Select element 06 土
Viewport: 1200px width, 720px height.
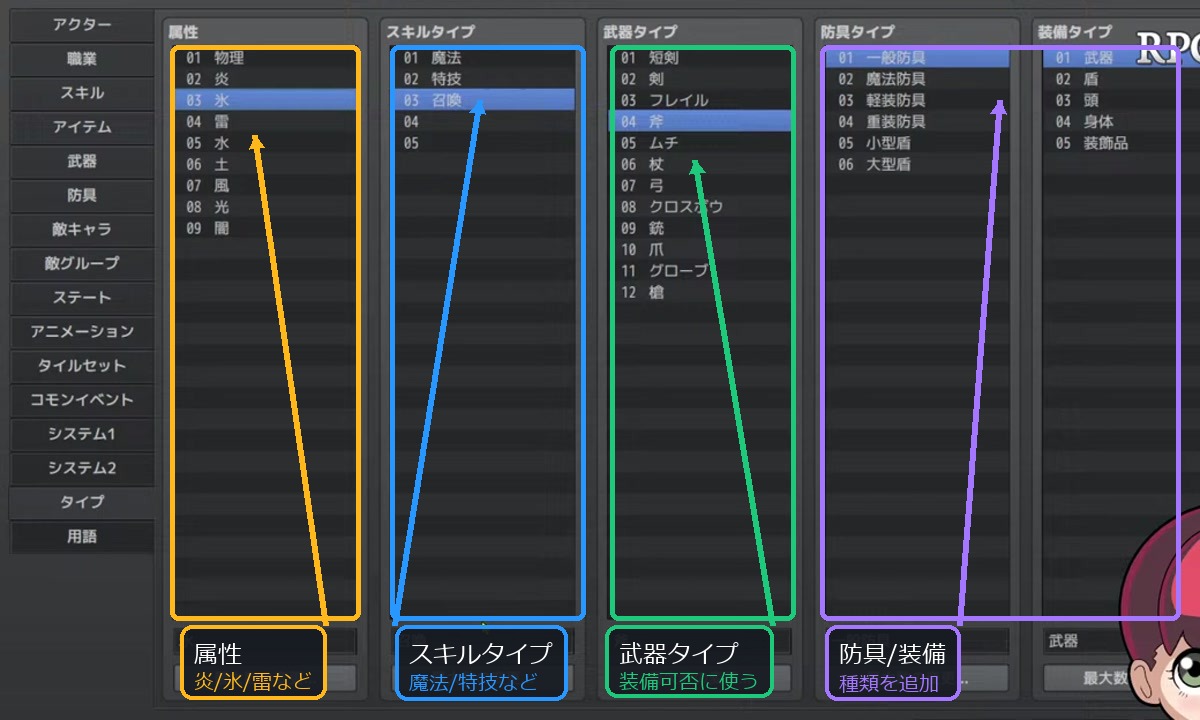pyautogui.click(x=265, y=164)
